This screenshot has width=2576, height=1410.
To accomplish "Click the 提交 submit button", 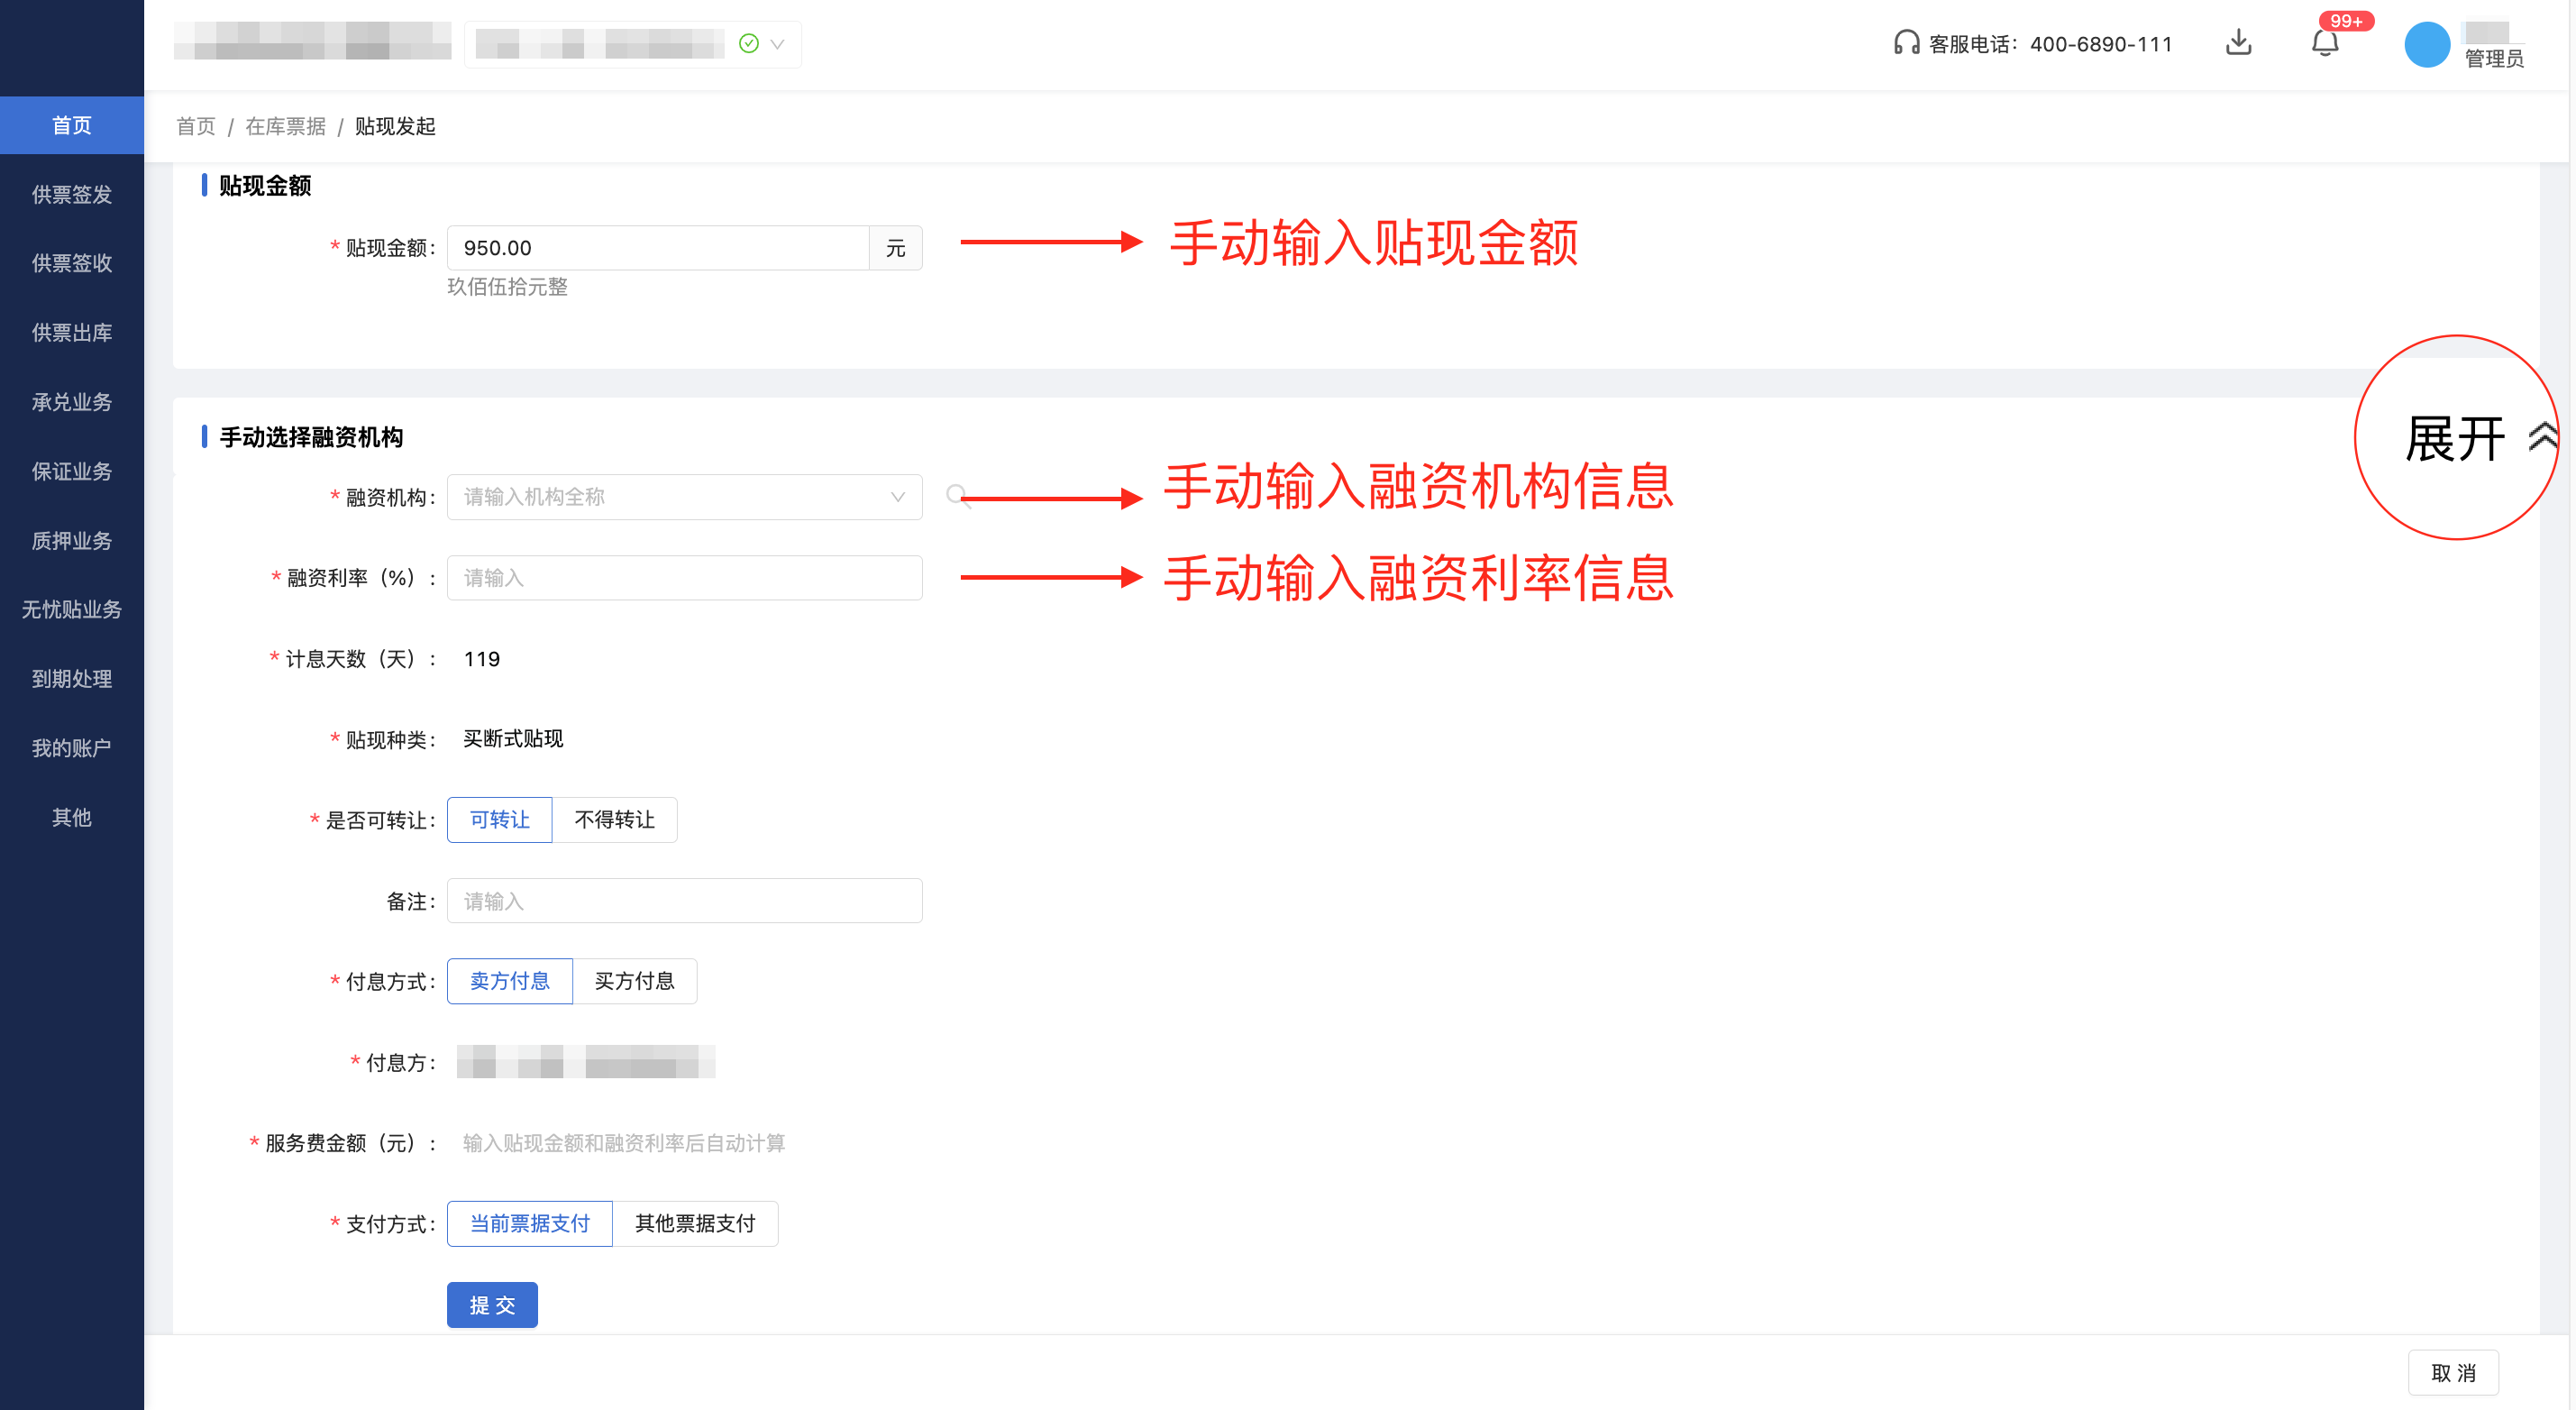I will (492, 1305).
